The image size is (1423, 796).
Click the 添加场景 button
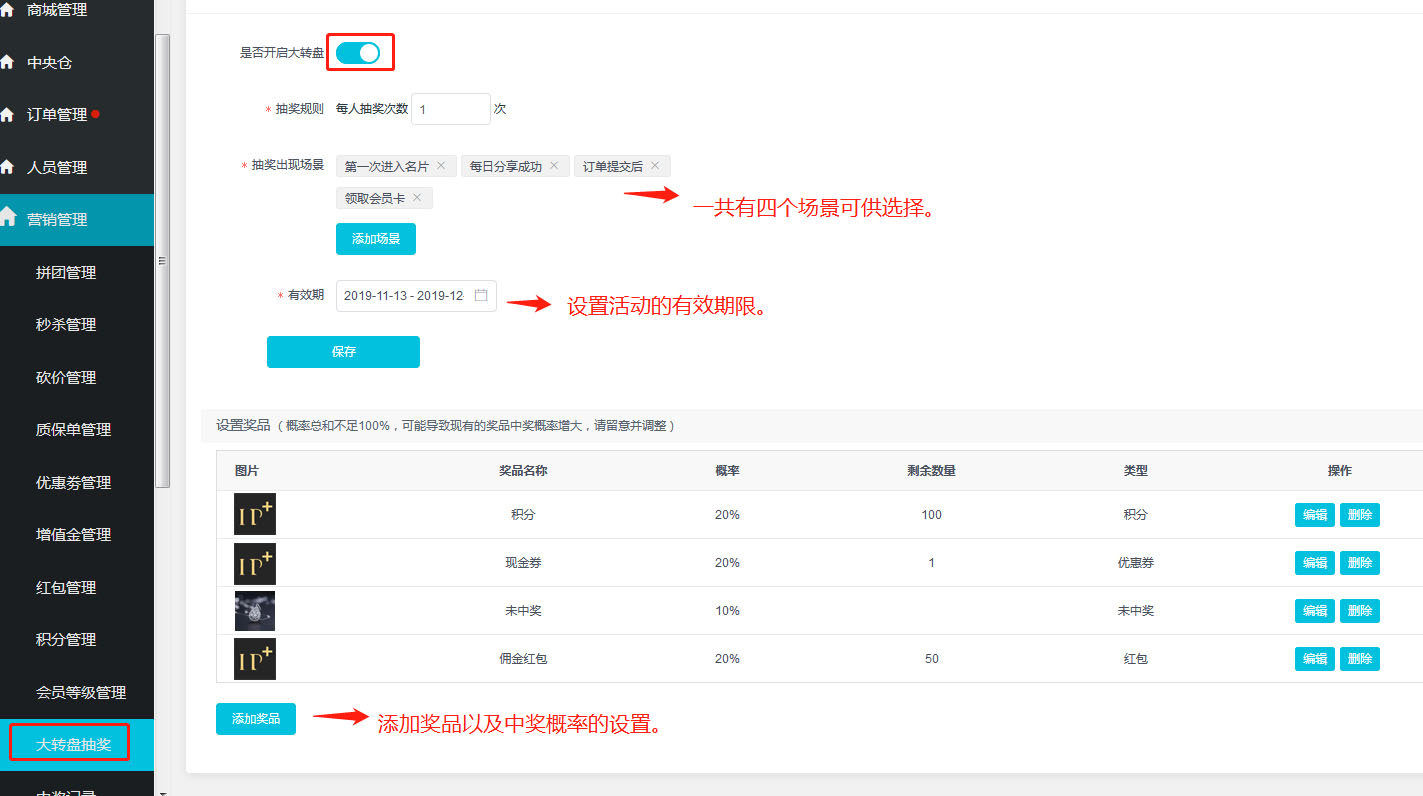coord(375,239)
